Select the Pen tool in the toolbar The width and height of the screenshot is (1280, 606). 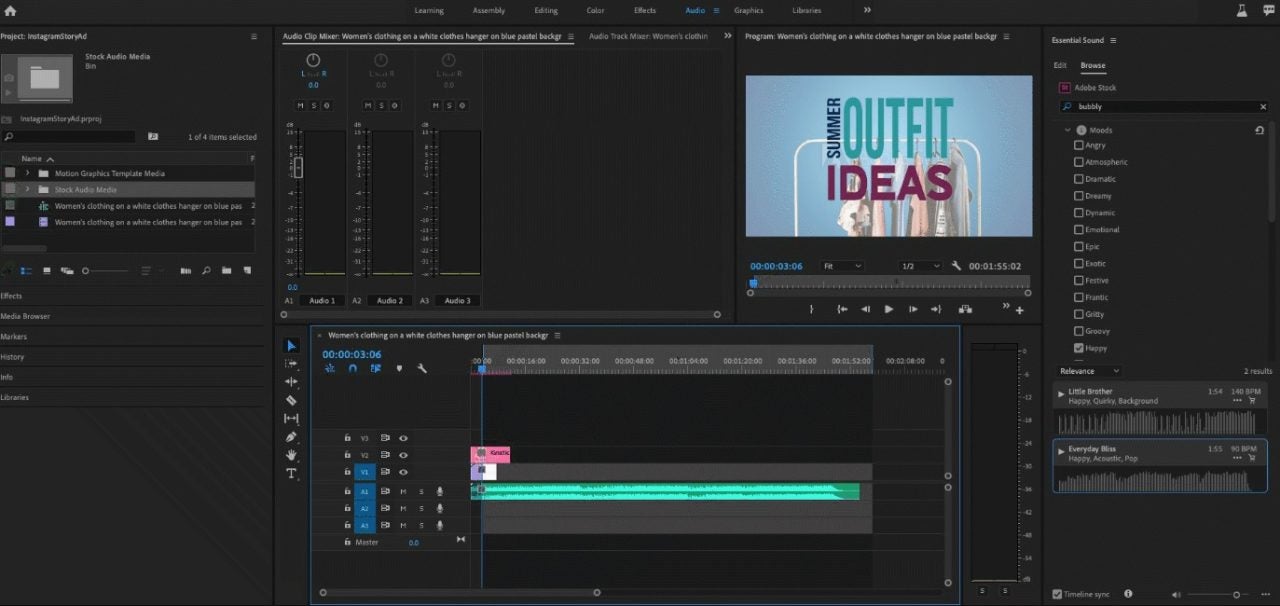[x=291, y=437]
